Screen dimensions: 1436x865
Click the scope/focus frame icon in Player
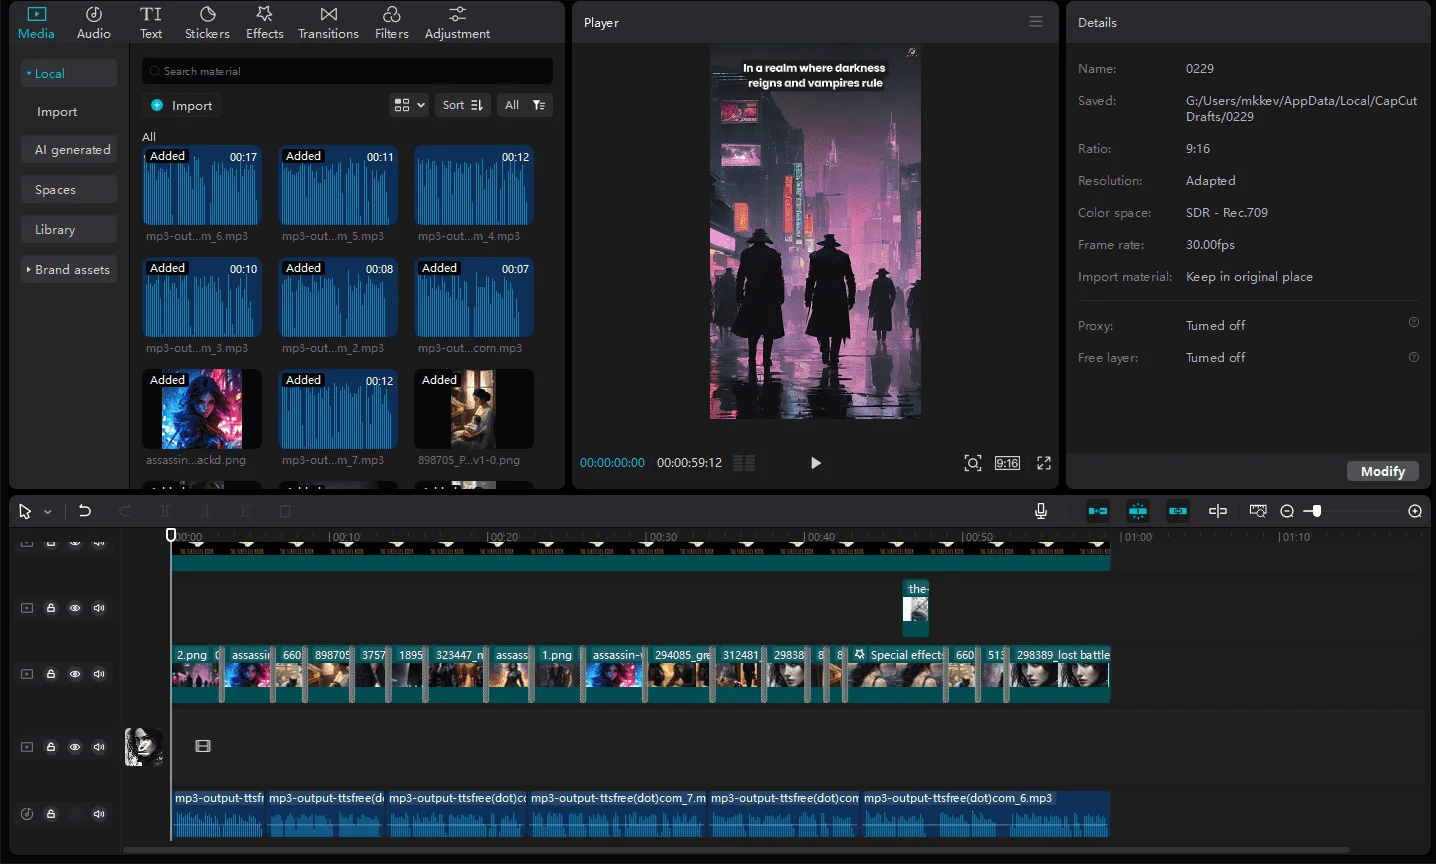coord(973,463)
